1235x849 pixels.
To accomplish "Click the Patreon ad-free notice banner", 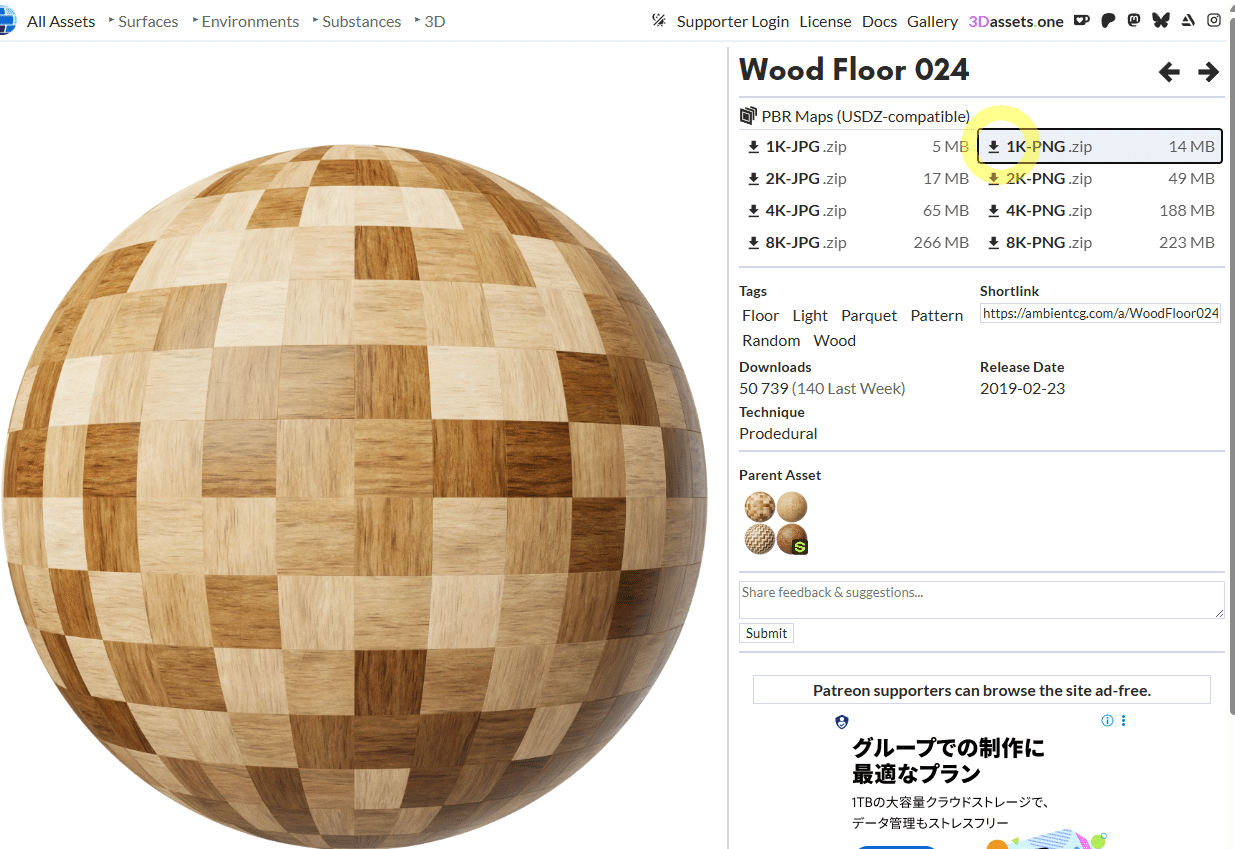I will [981, 690].
